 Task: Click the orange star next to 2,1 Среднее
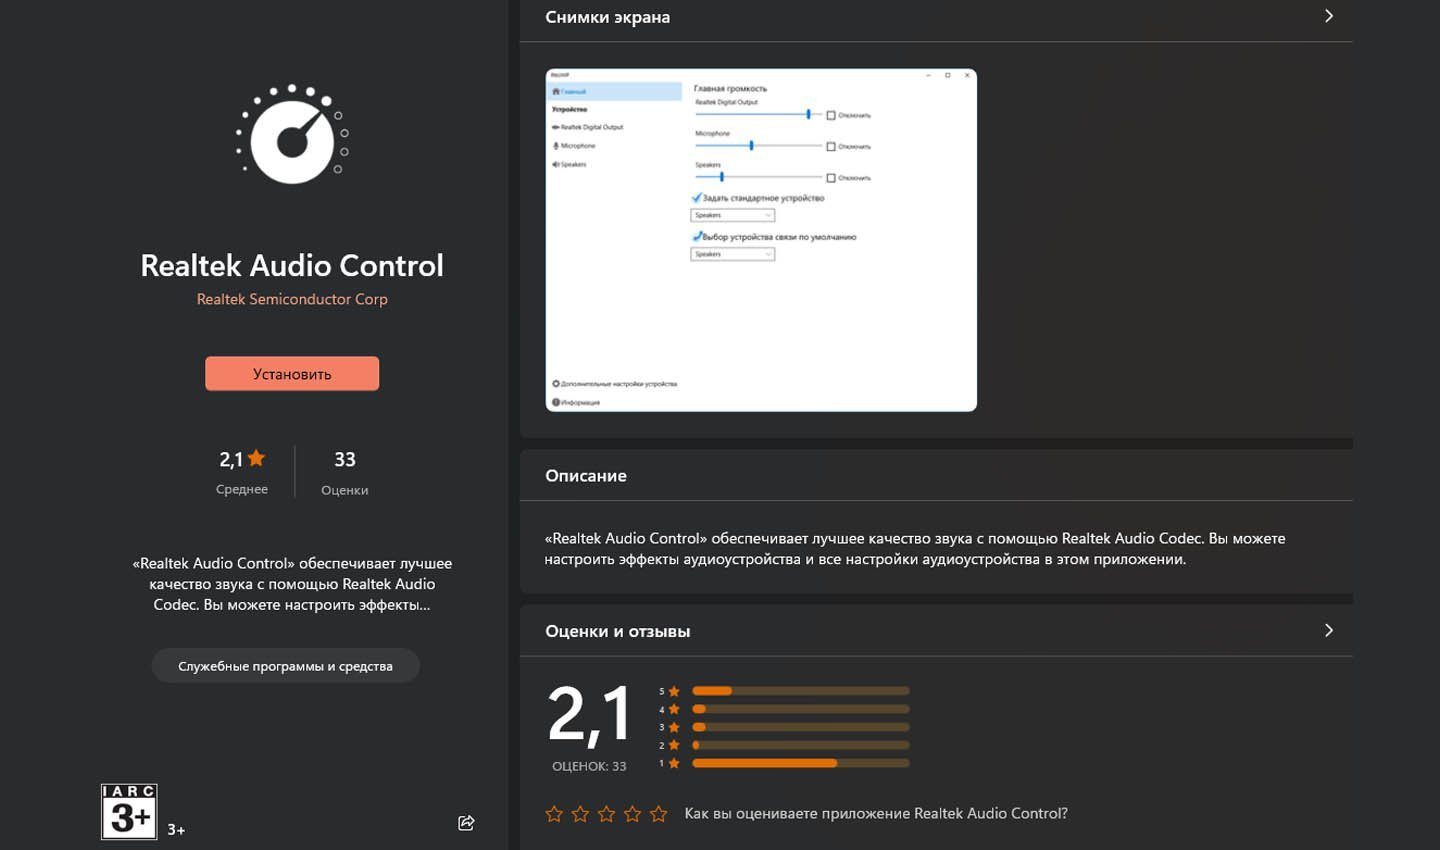point(257,458)
